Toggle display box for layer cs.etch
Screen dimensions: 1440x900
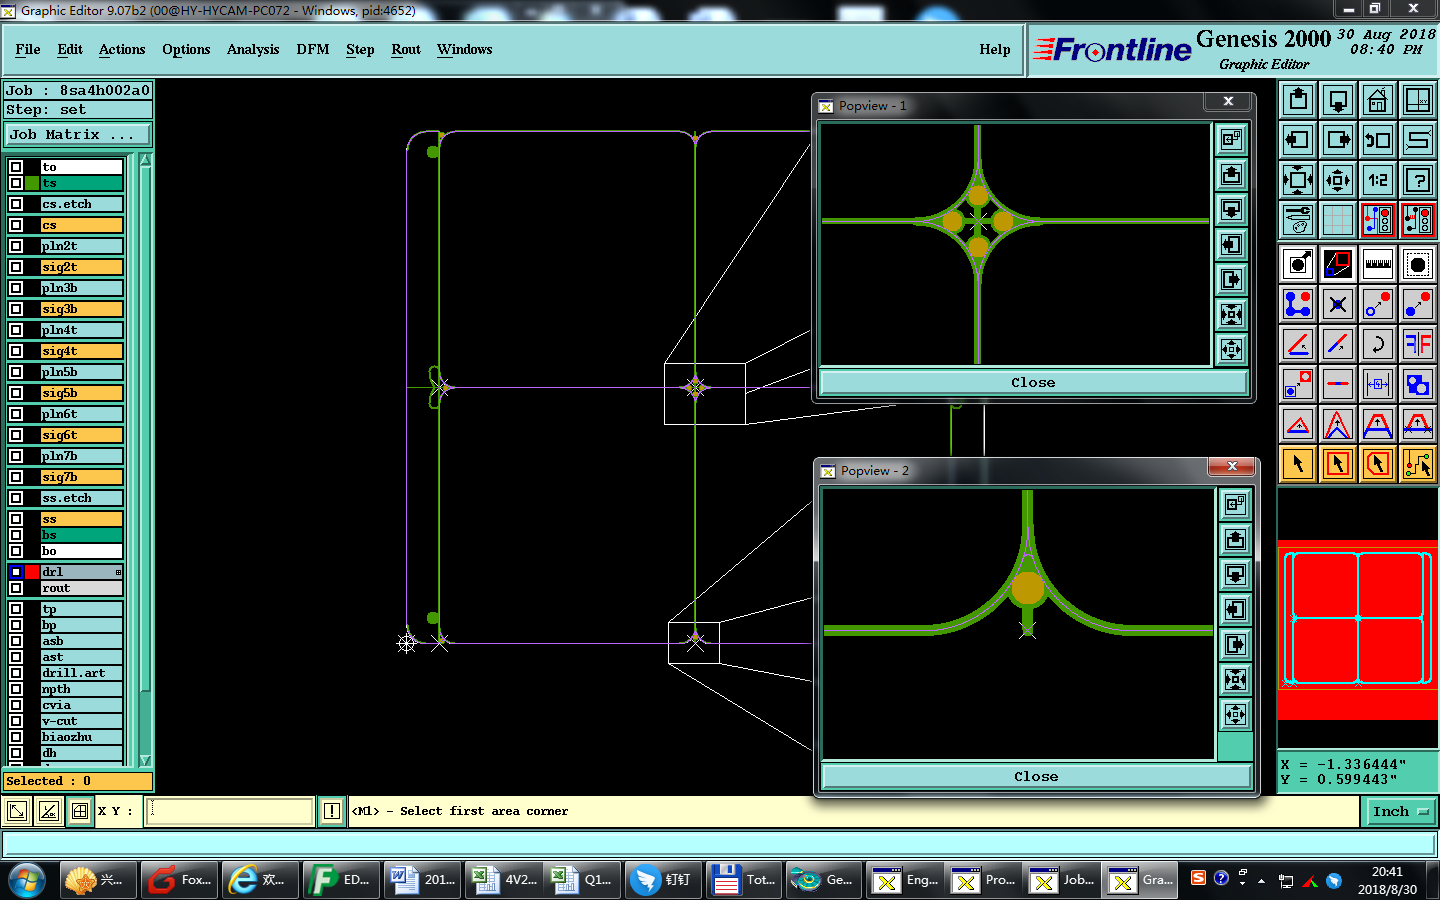click(16, 204)
